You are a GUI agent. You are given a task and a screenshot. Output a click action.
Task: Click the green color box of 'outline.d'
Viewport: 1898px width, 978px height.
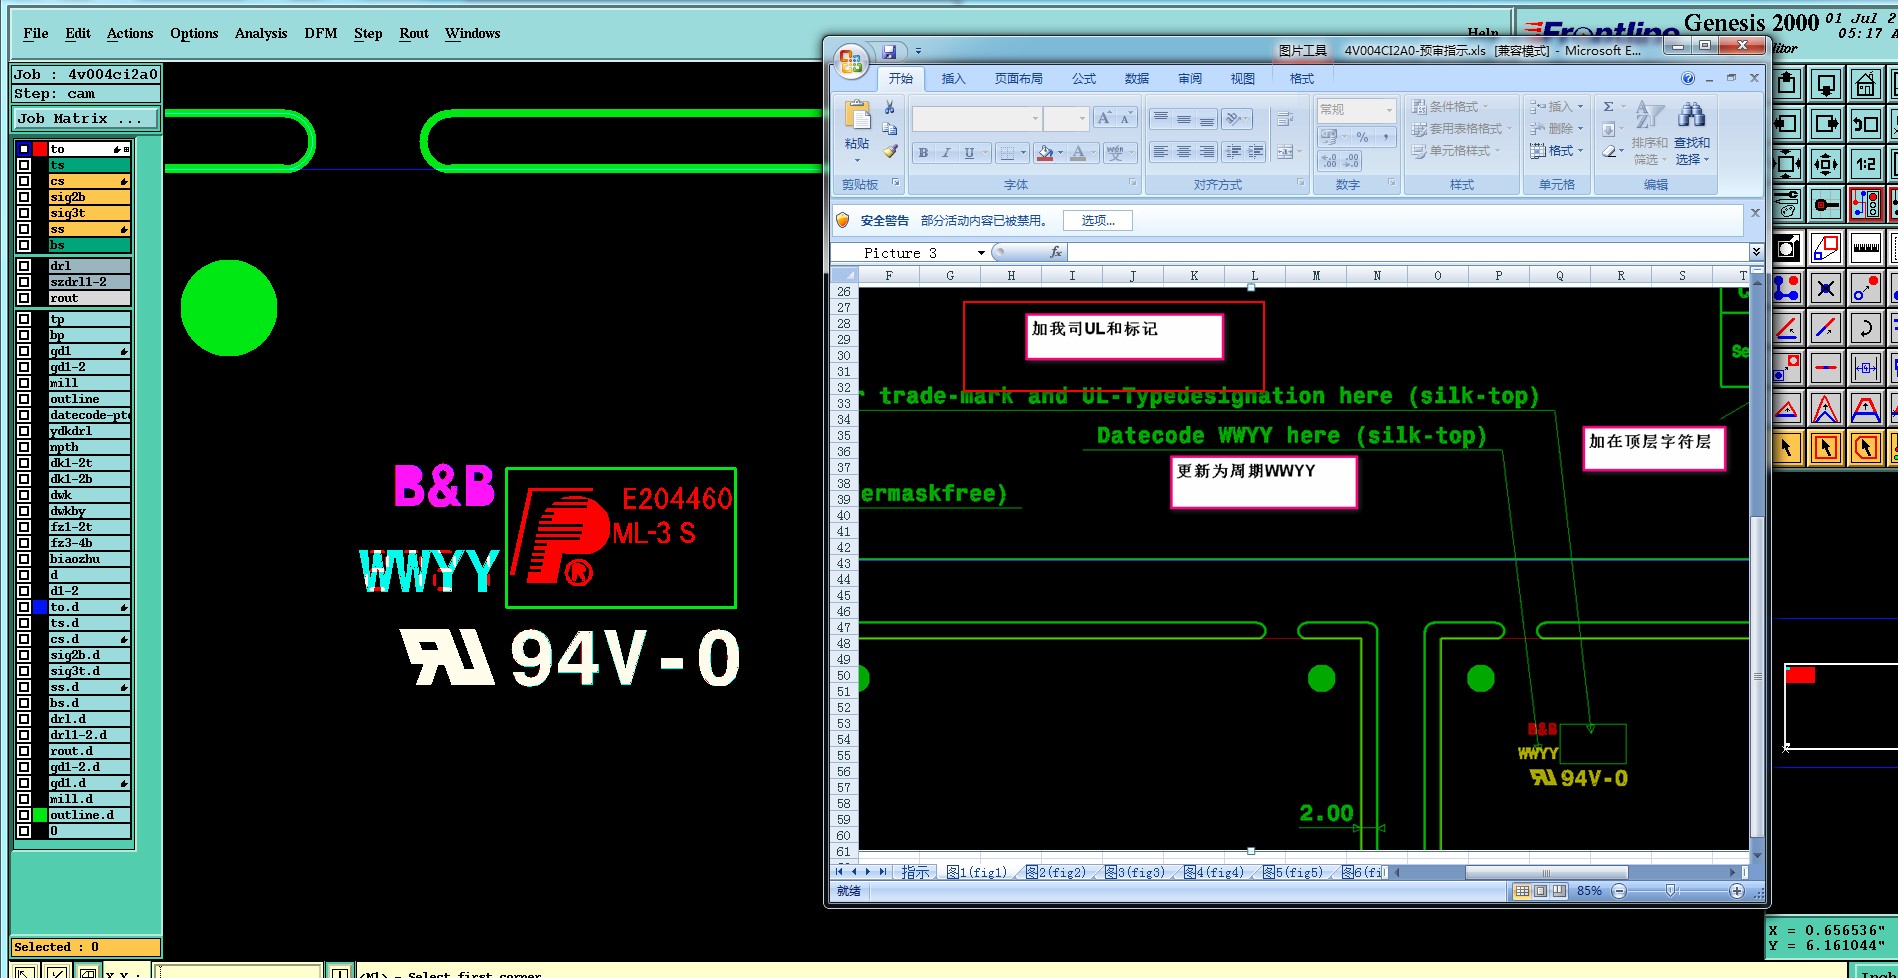point(40,815)
